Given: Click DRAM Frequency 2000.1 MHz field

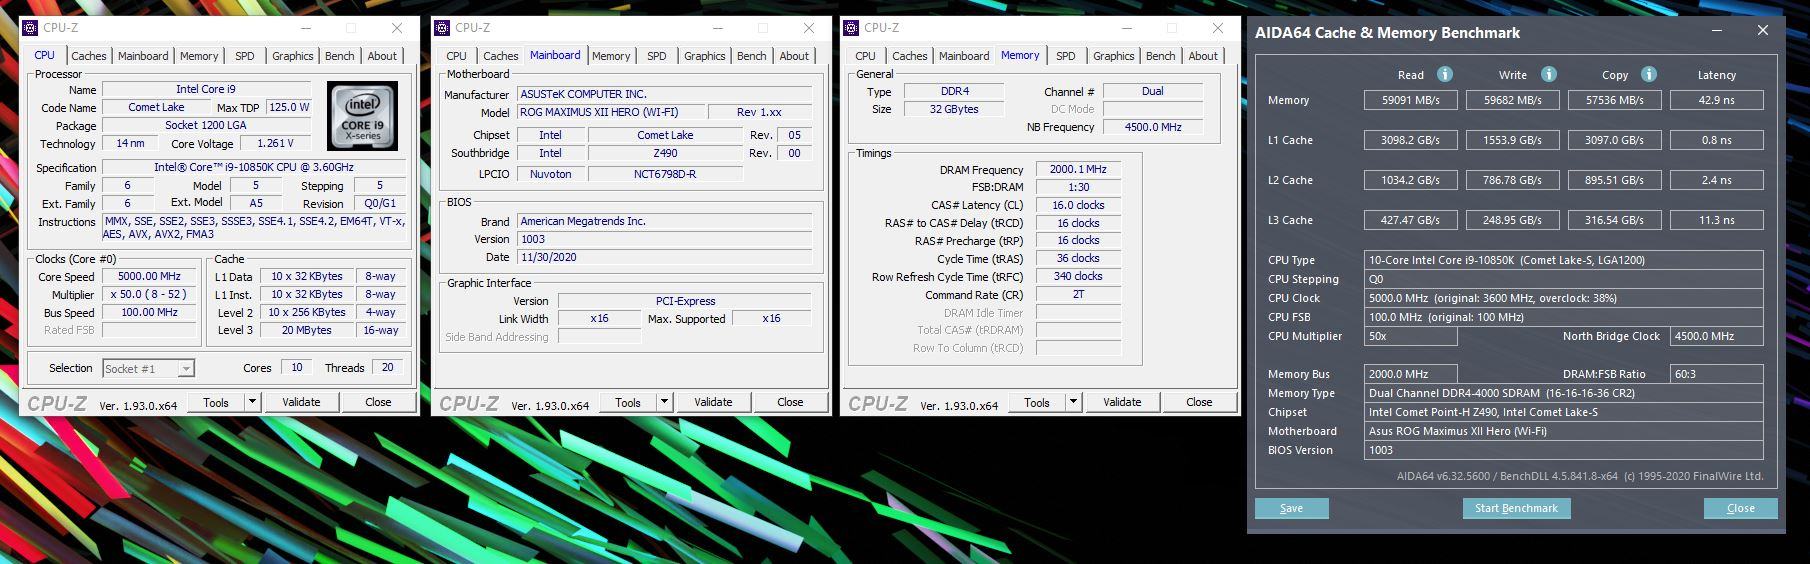Looking at the screenshot, I should 1078,169.
